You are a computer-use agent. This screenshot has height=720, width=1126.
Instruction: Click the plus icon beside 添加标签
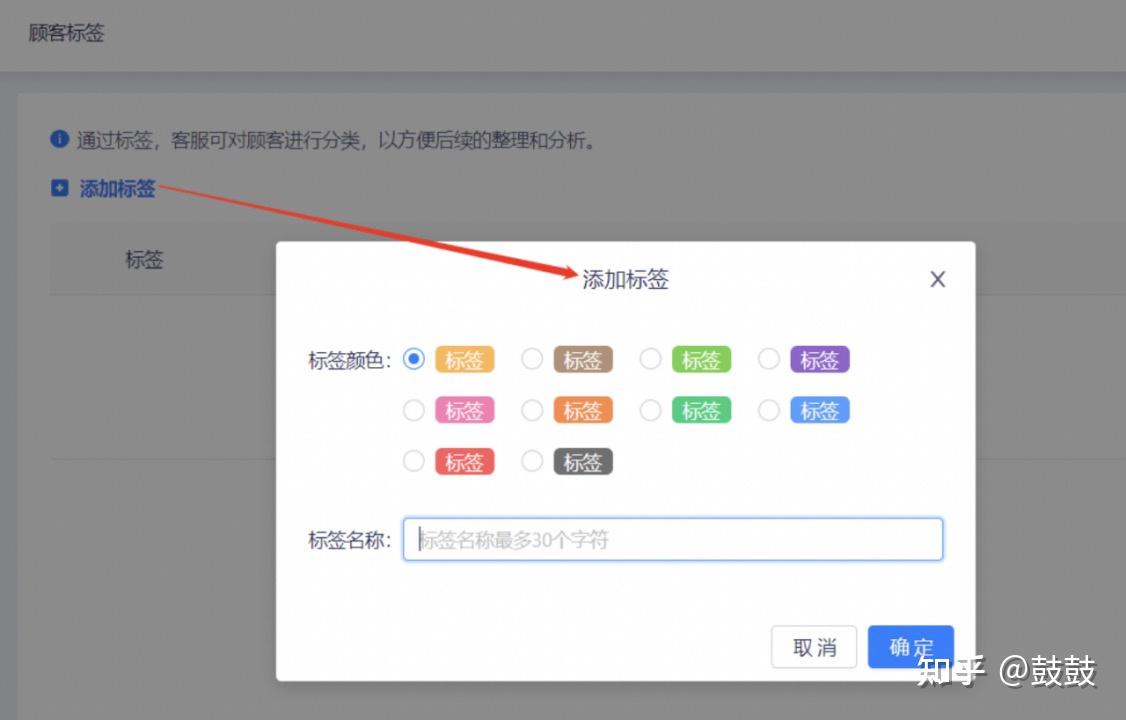(x=60, y=188)
